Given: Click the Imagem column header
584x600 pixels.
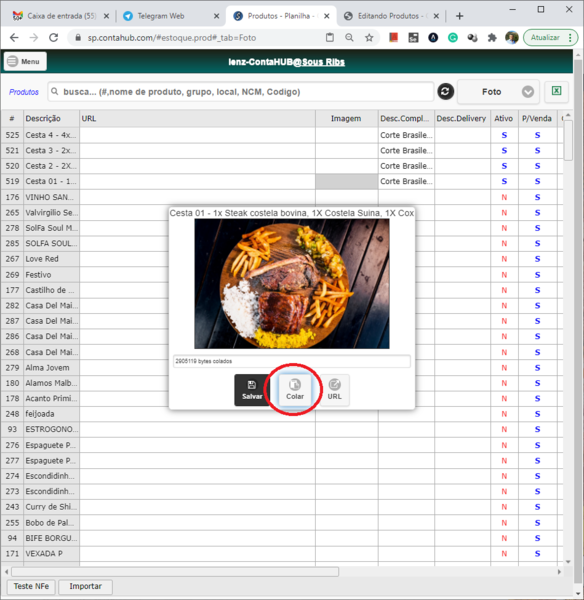Looking at the screenshot, I should tap(346, 119).
